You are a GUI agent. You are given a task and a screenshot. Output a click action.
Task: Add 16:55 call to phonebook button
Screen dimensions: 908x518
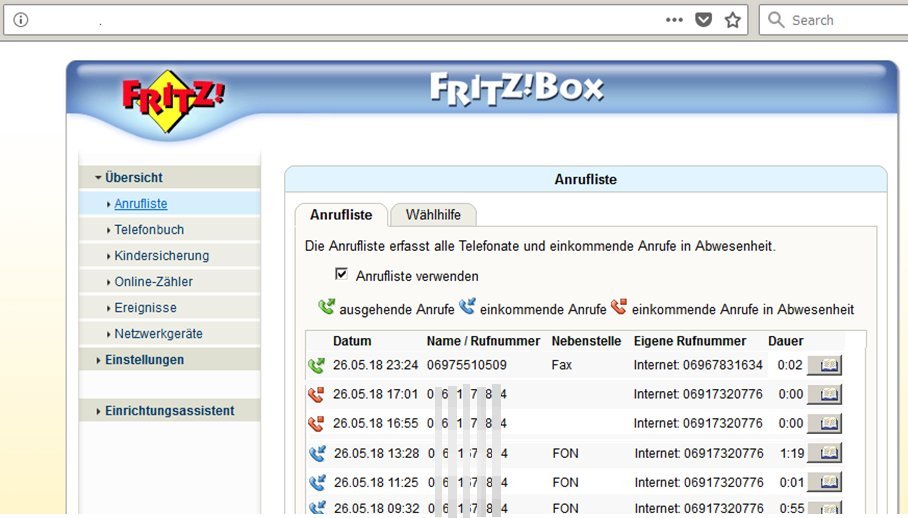click(825, 423)
